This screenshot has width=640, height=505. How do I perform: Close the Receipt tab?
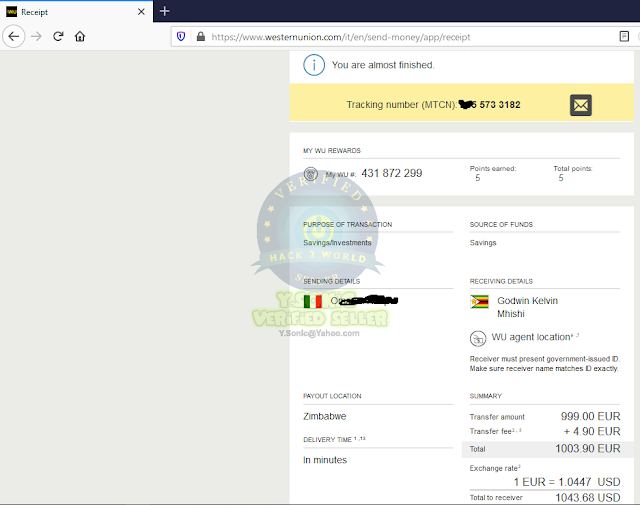[x=141, y=12]
